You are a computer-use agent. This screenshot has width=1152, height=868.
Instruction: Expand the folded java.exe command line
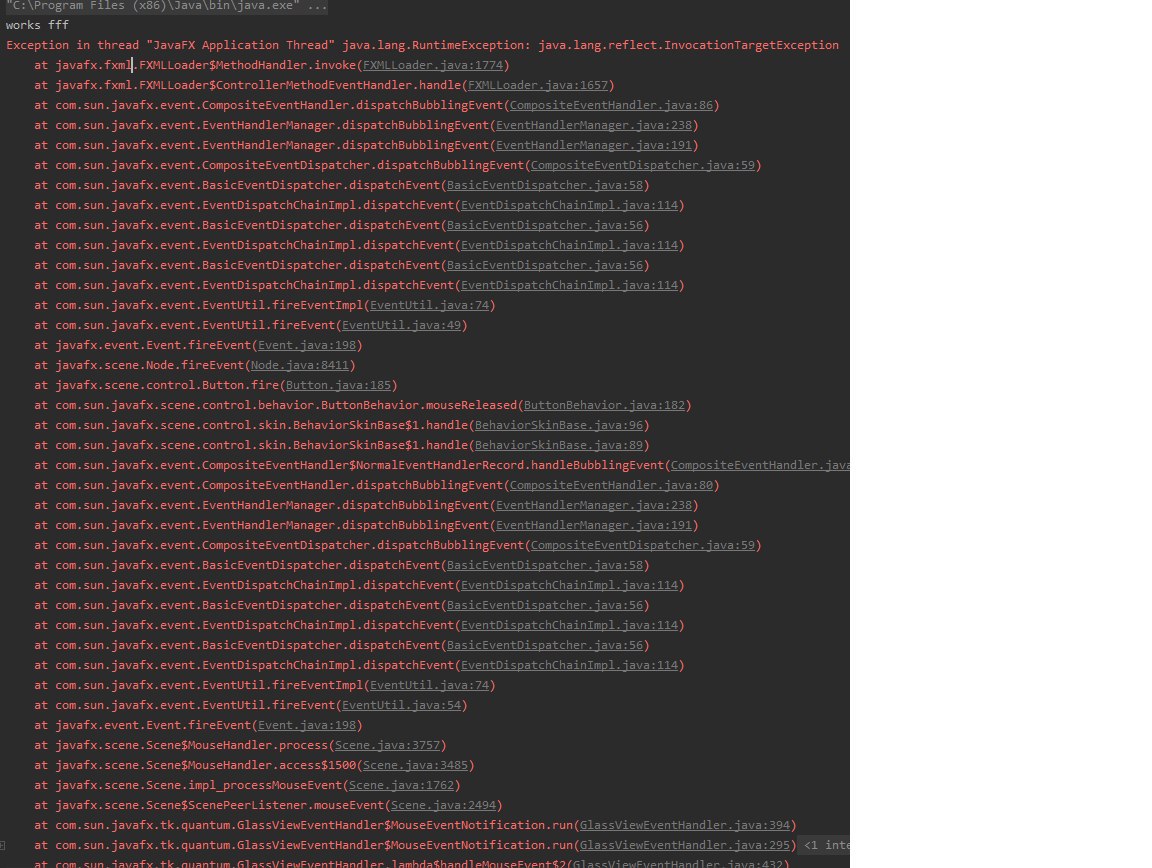tap(167, 6)
